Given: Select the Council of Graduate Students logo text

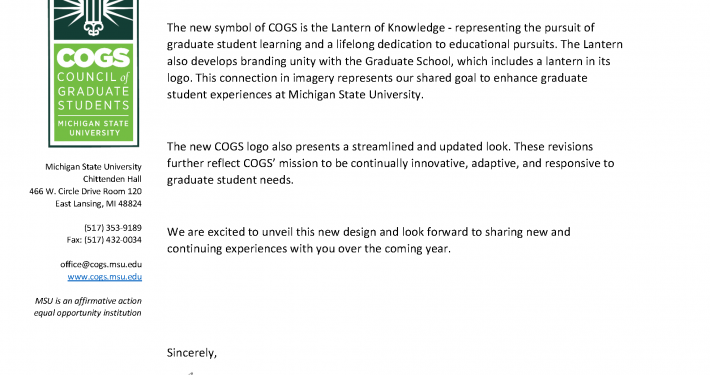Looking at the screenshot, I should (x=94, y=91).
